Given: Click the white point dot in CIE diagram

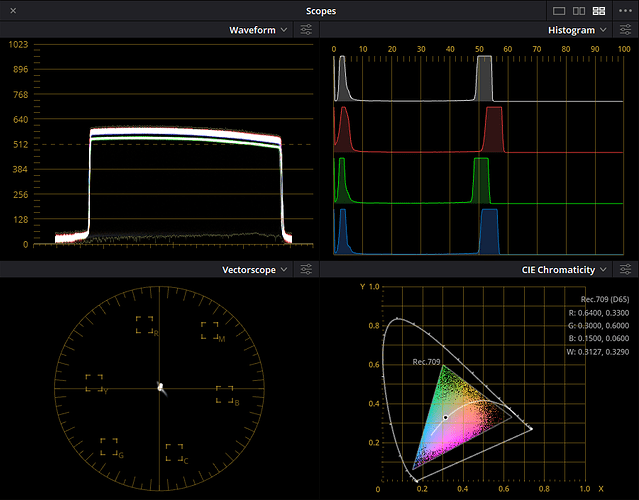Looking at the screenshot, I should tap(445, 417).
